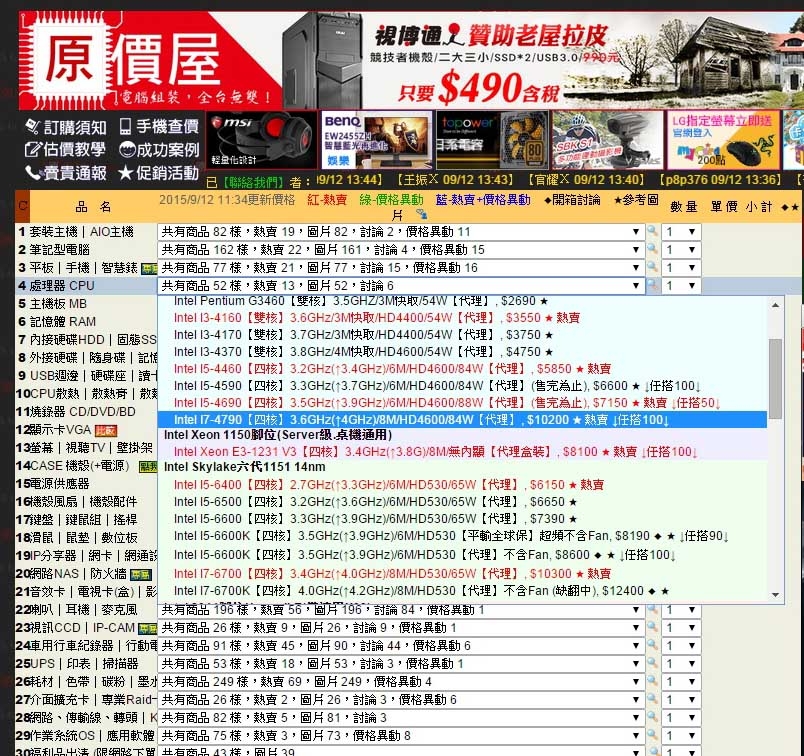The width and height of the screenshot is (804, 756).
Task: Open the 套裝主機 product dropdown
Action: [x=401, y=232]
